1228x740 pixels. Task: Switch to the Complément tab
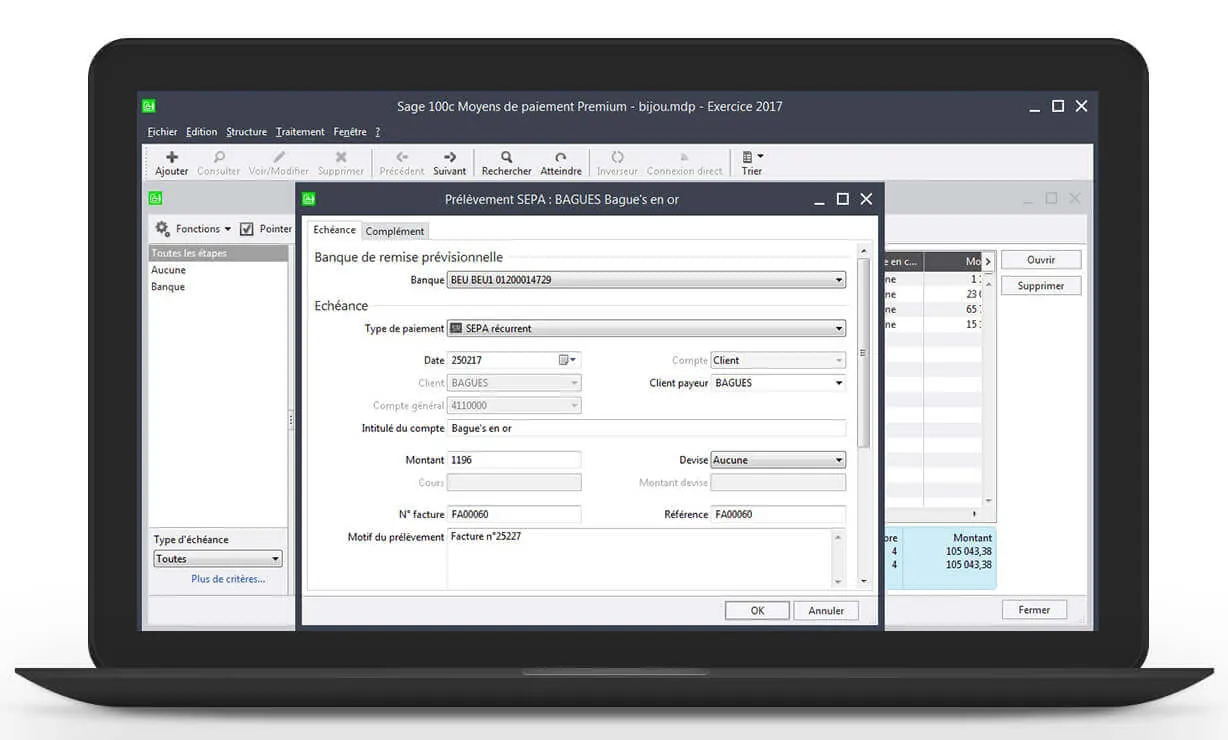click(395, 231)
